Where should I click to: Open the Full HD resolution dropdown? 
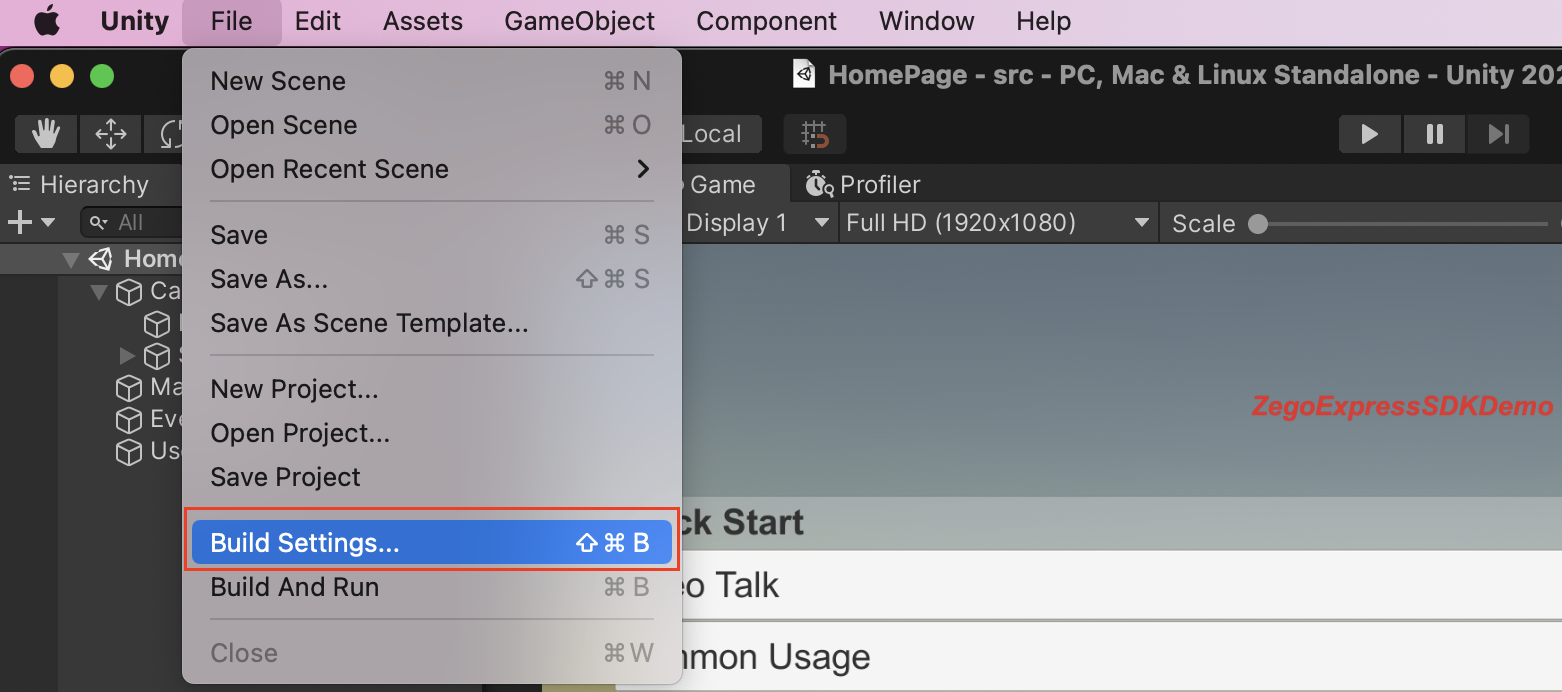[997, 223]
